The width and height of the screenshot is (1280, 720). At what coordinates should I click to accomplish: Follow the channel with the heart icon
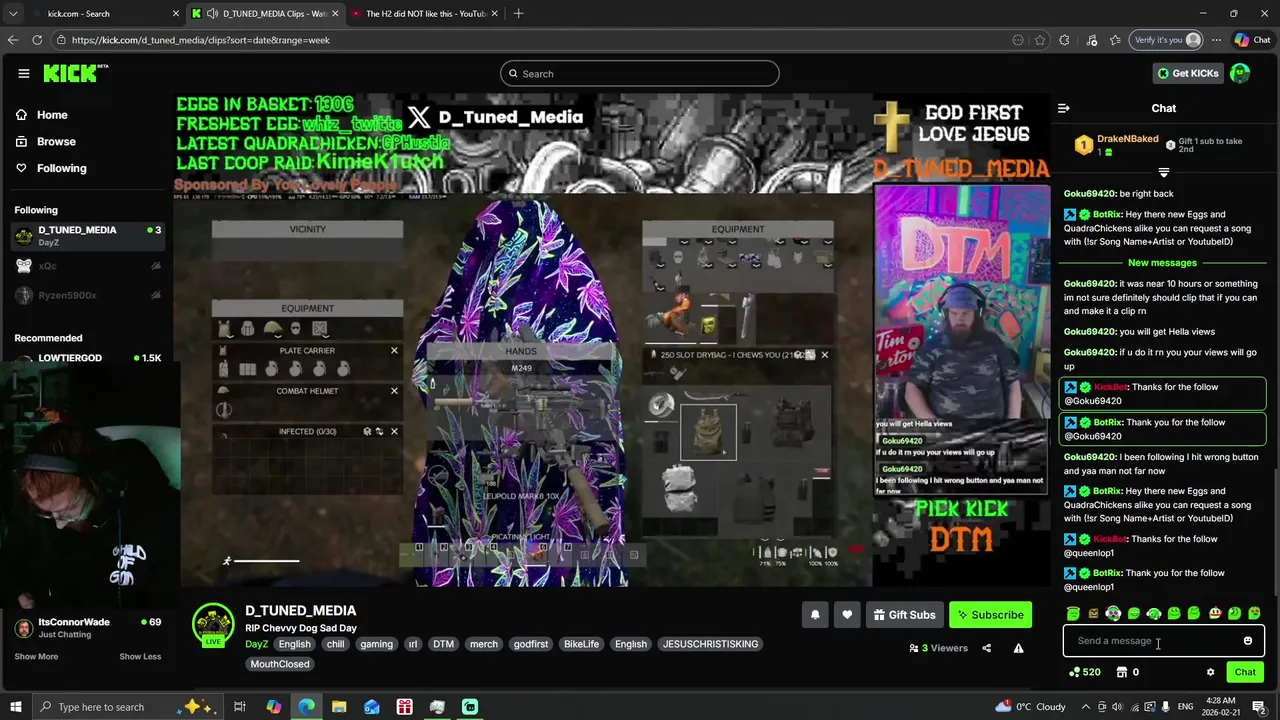click(847, 615)
